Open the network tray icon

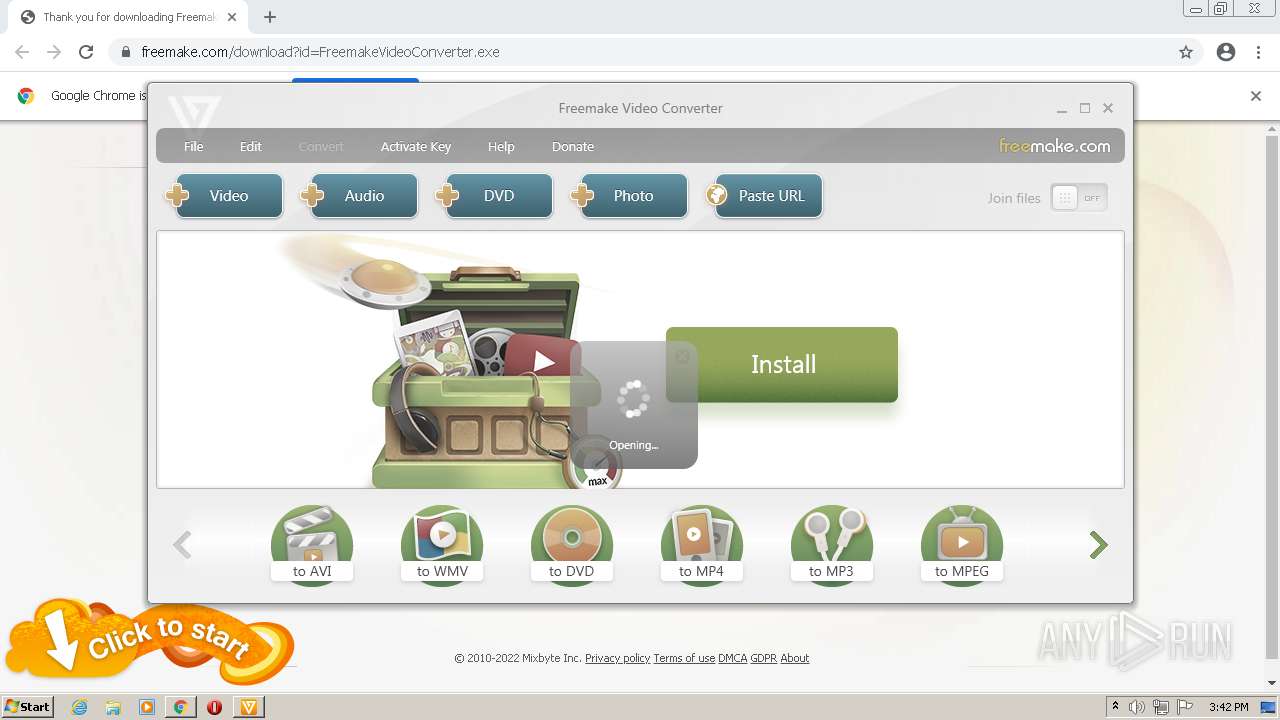(1161, 707)
